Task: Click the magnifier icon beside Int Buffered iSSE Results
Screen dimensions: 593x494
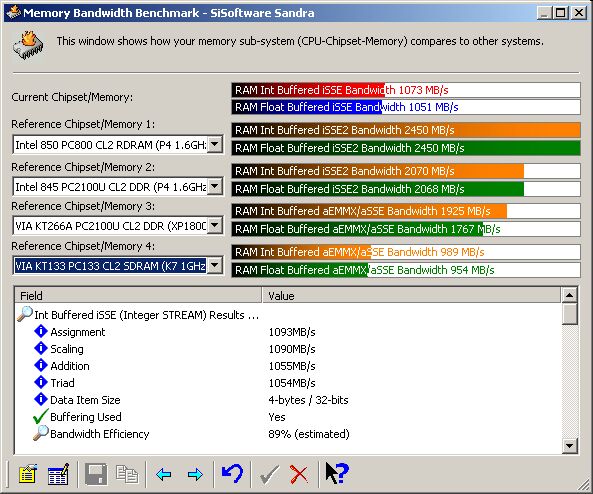Action: tap(25, 314)
